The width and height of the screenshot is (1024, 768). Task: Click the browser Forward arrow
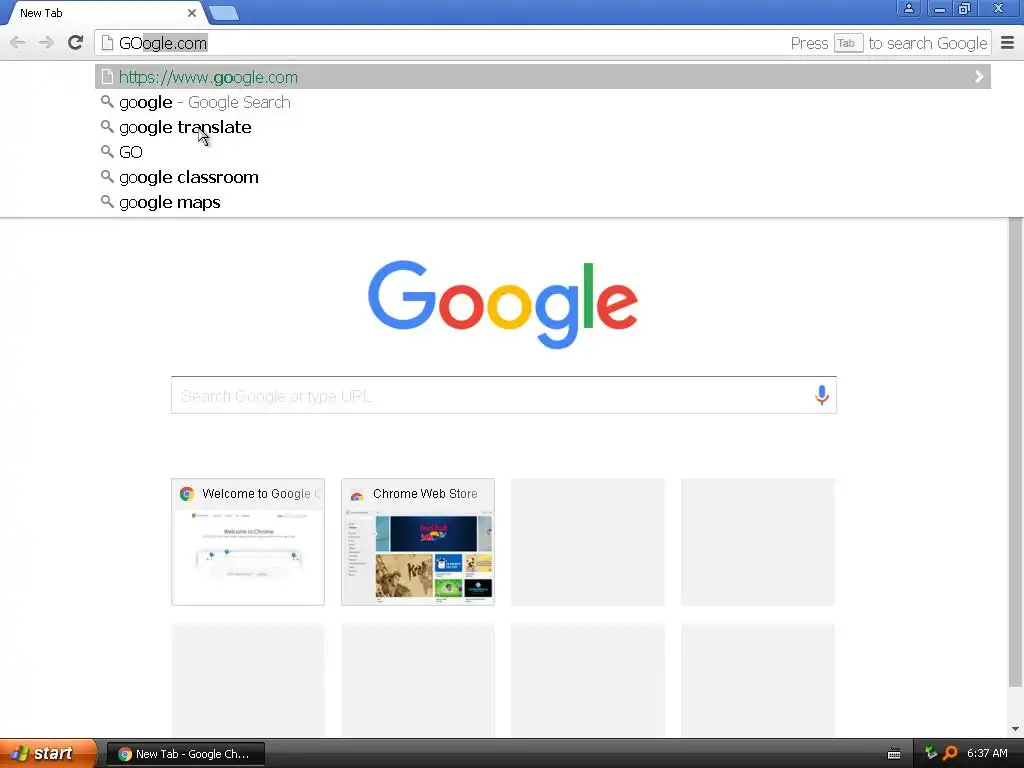pyautogui.click(x=46, y=43)
